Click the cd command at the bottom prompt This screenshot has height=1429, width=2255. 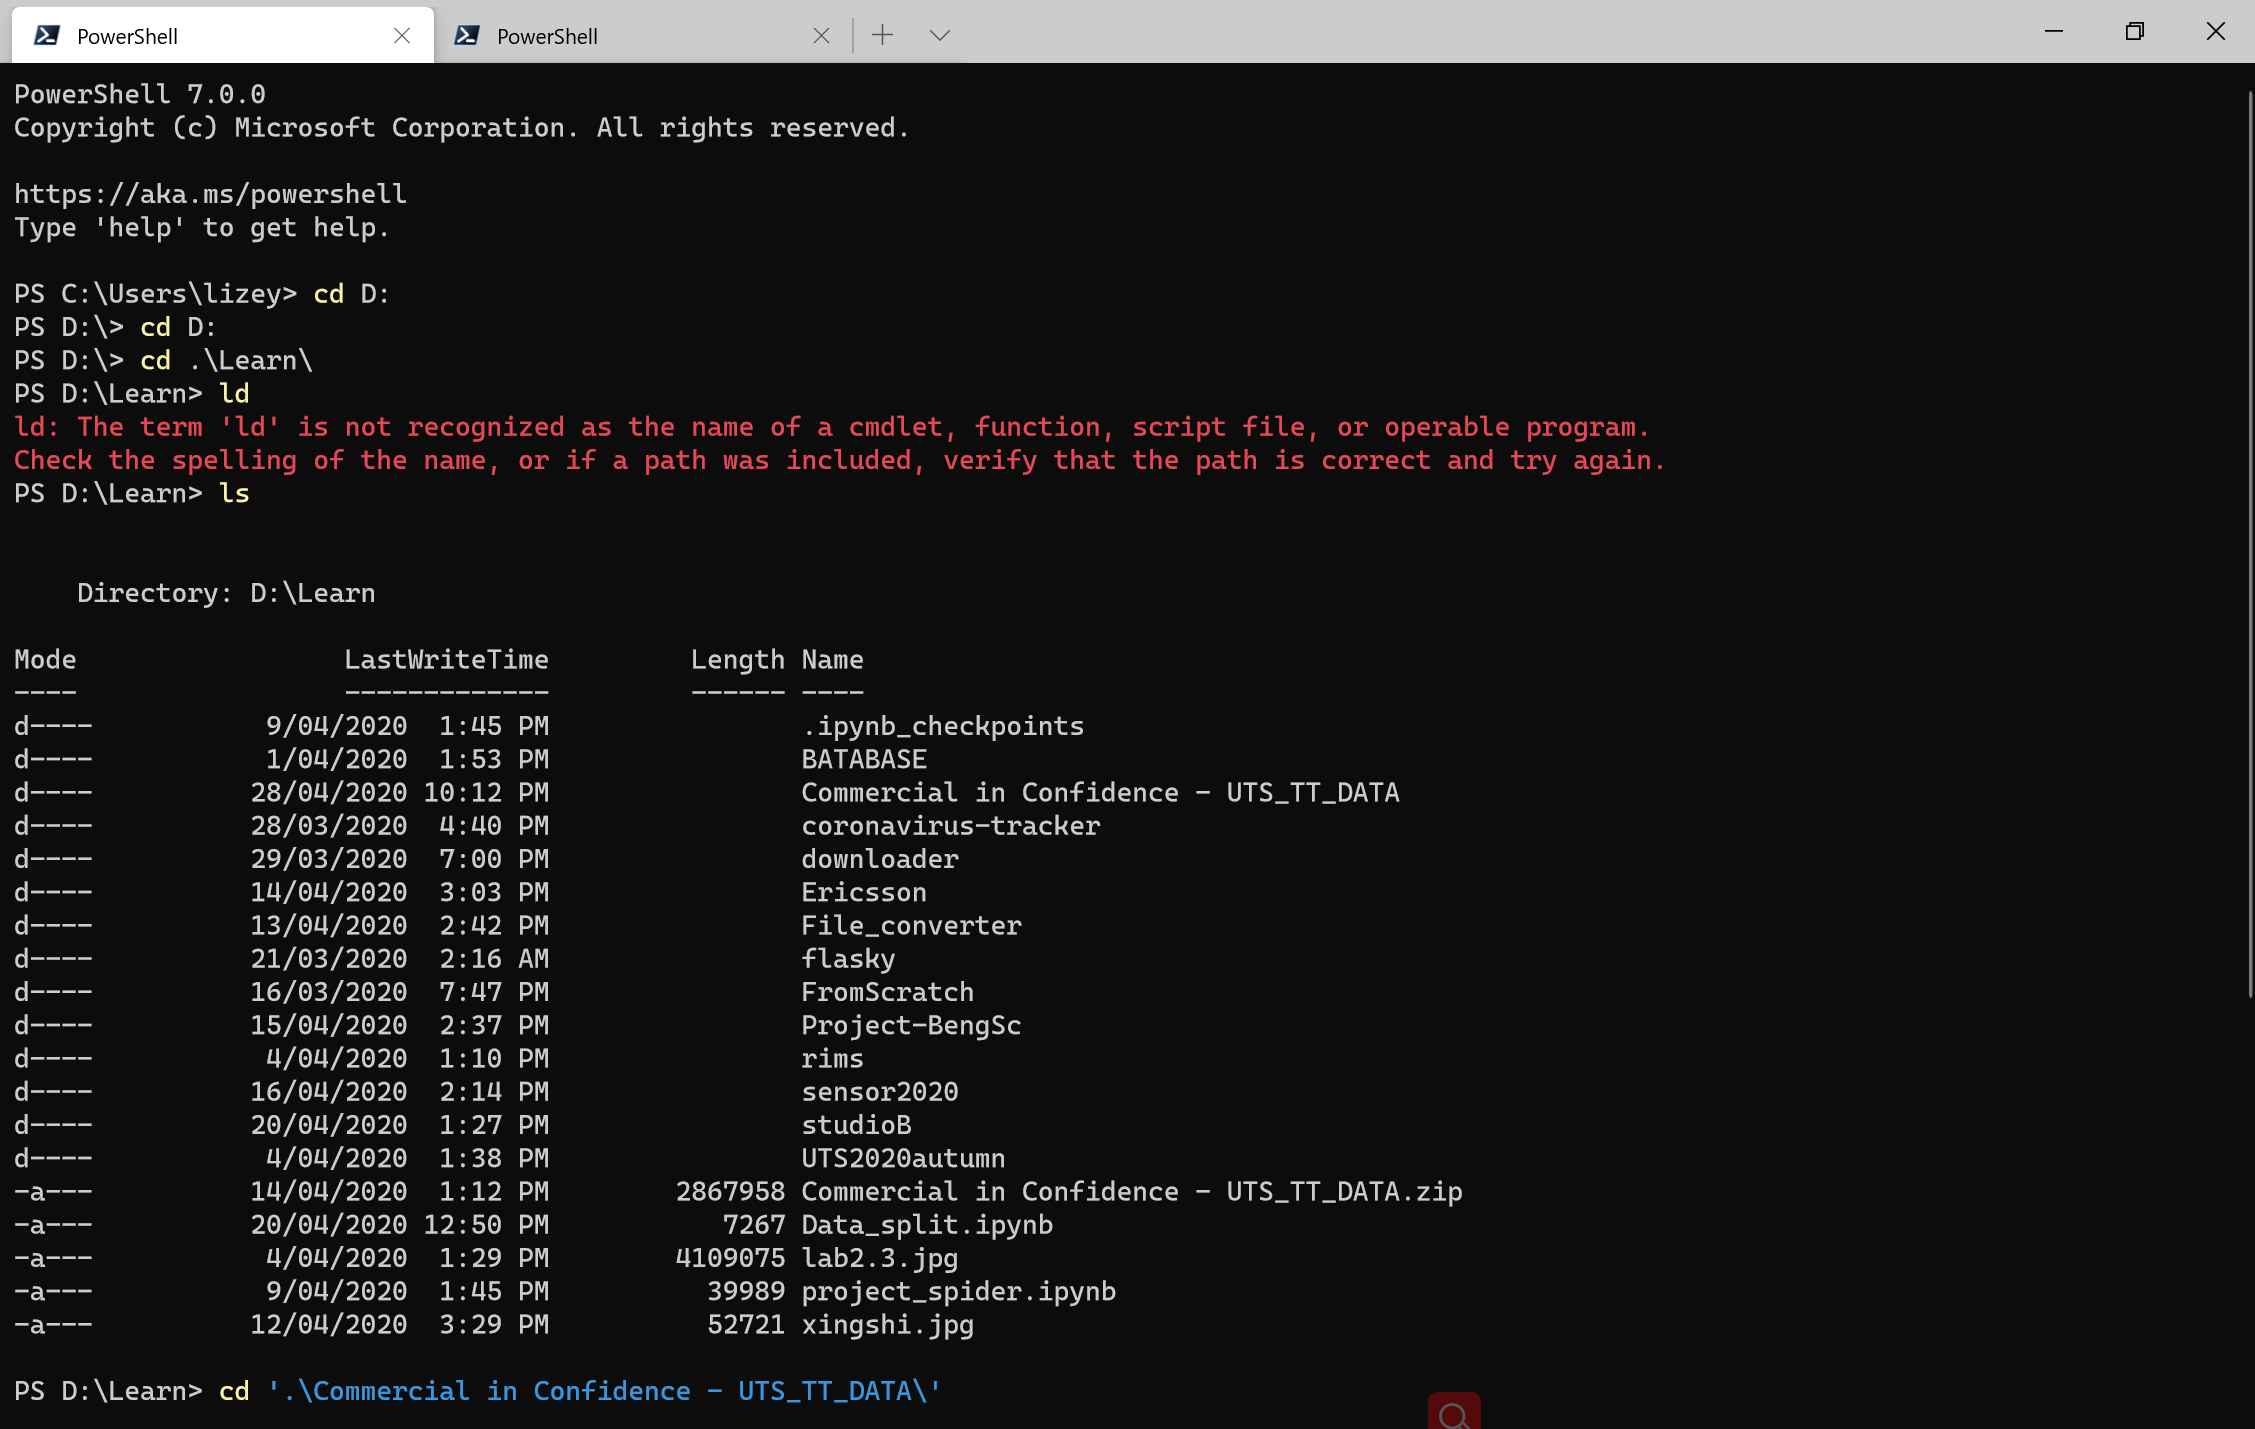234,1391
